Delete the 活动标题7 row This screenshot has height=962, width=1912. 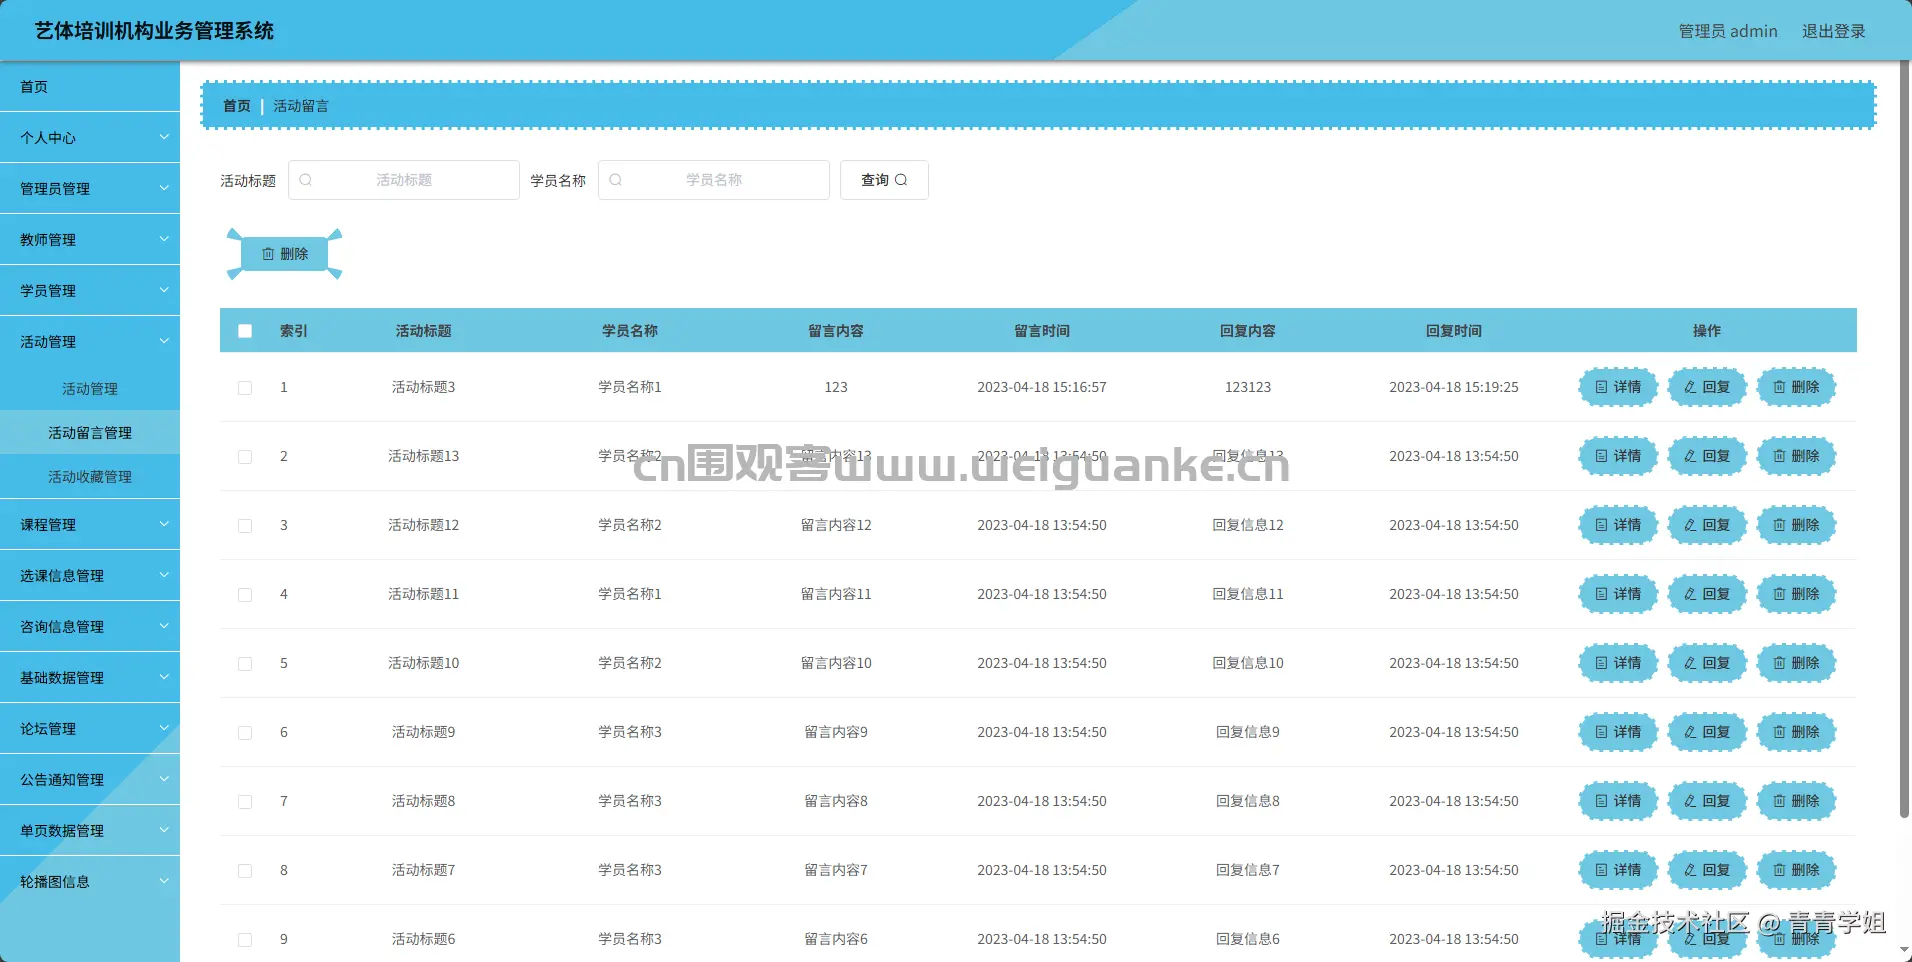1796,870
